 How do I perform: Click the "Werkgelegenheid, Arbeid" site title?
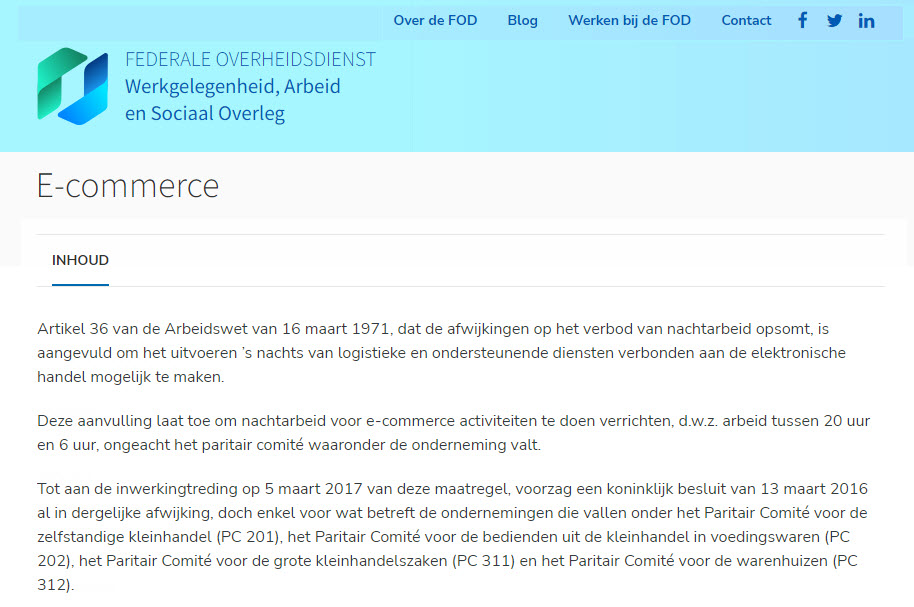pyautogui.click(x=232, y=87)
